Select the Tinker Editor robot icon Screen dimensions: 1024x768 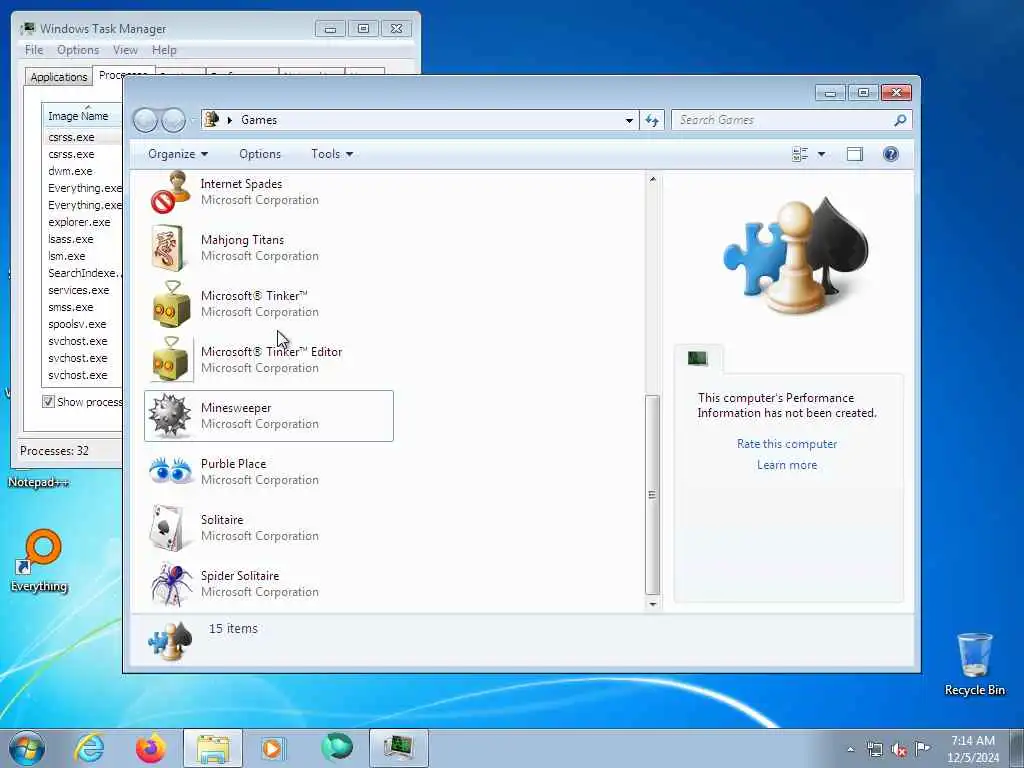point(171,359)
